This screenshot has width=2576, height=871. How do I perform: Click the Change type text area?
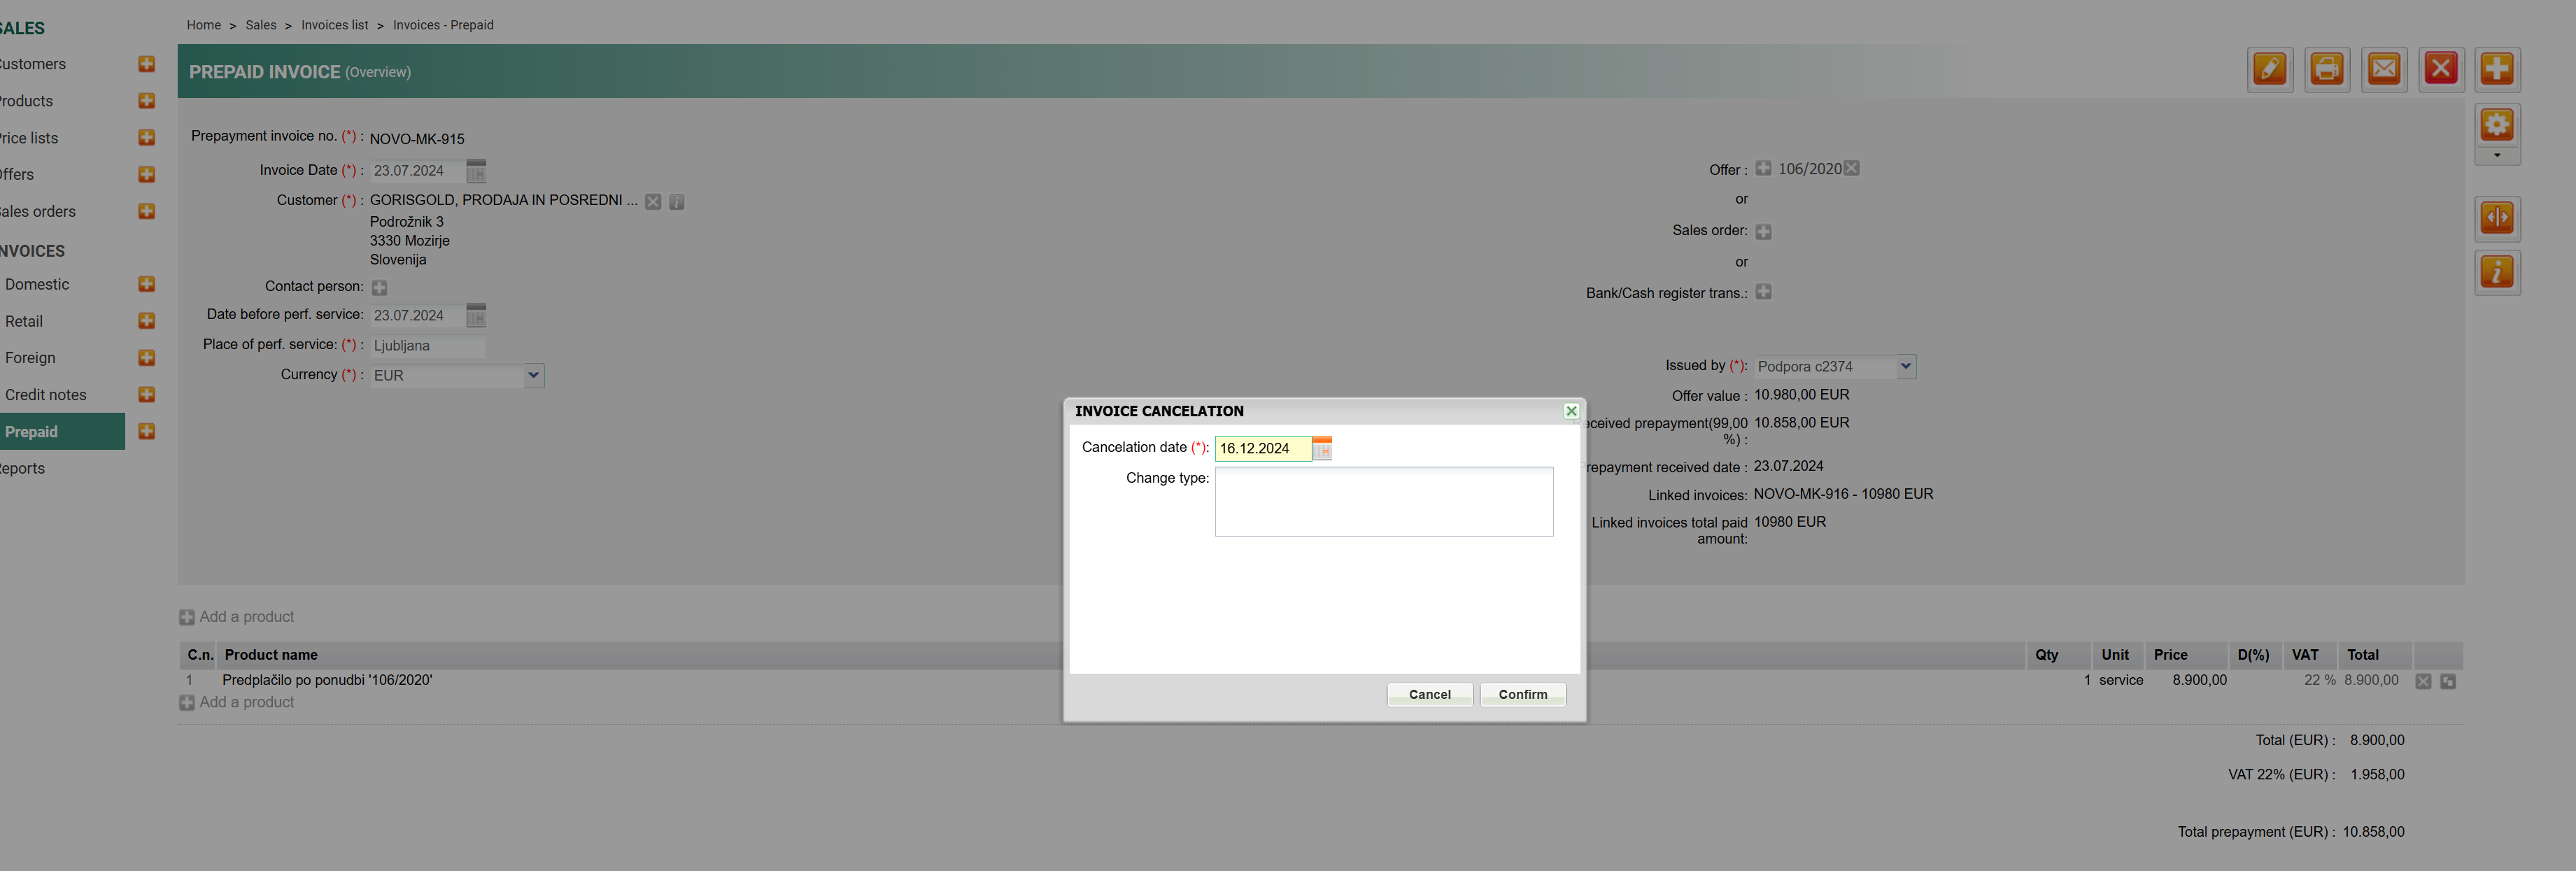tap(1383, 502)
